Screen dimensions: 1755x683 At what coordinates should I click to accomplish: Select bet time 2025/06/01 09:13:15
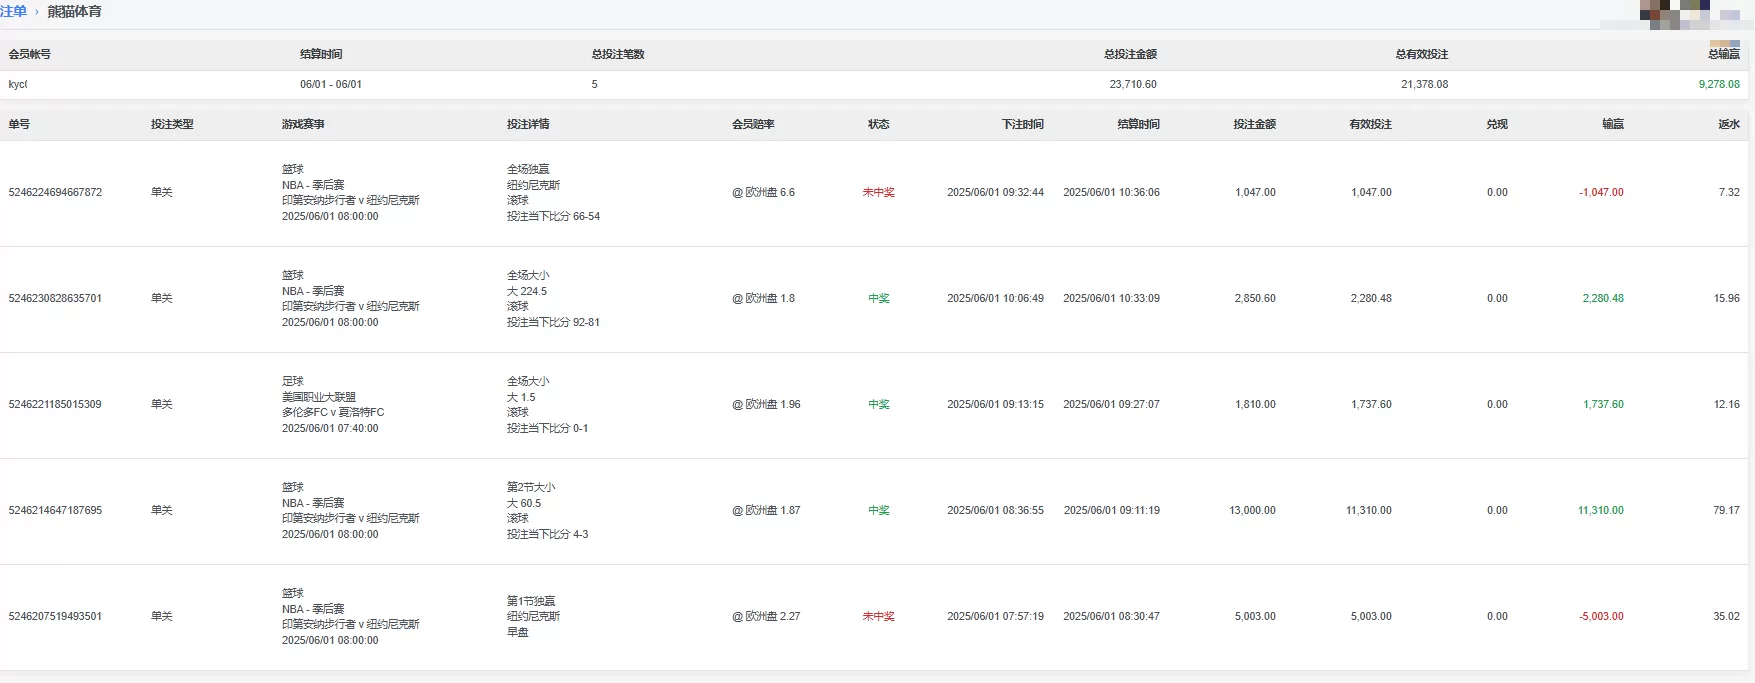(x=995, y=404)
